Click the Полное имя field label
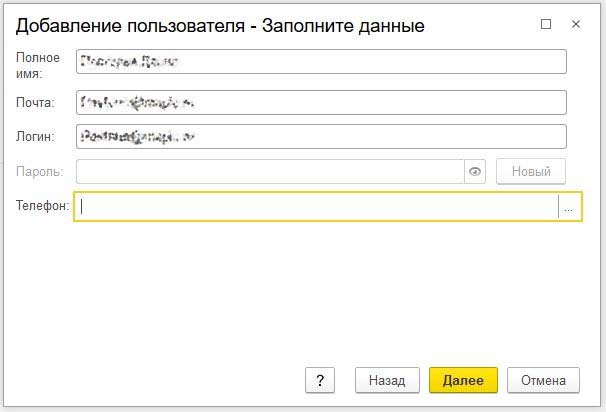The width and height of the screenshot is (606, 412). click(38, 66)
